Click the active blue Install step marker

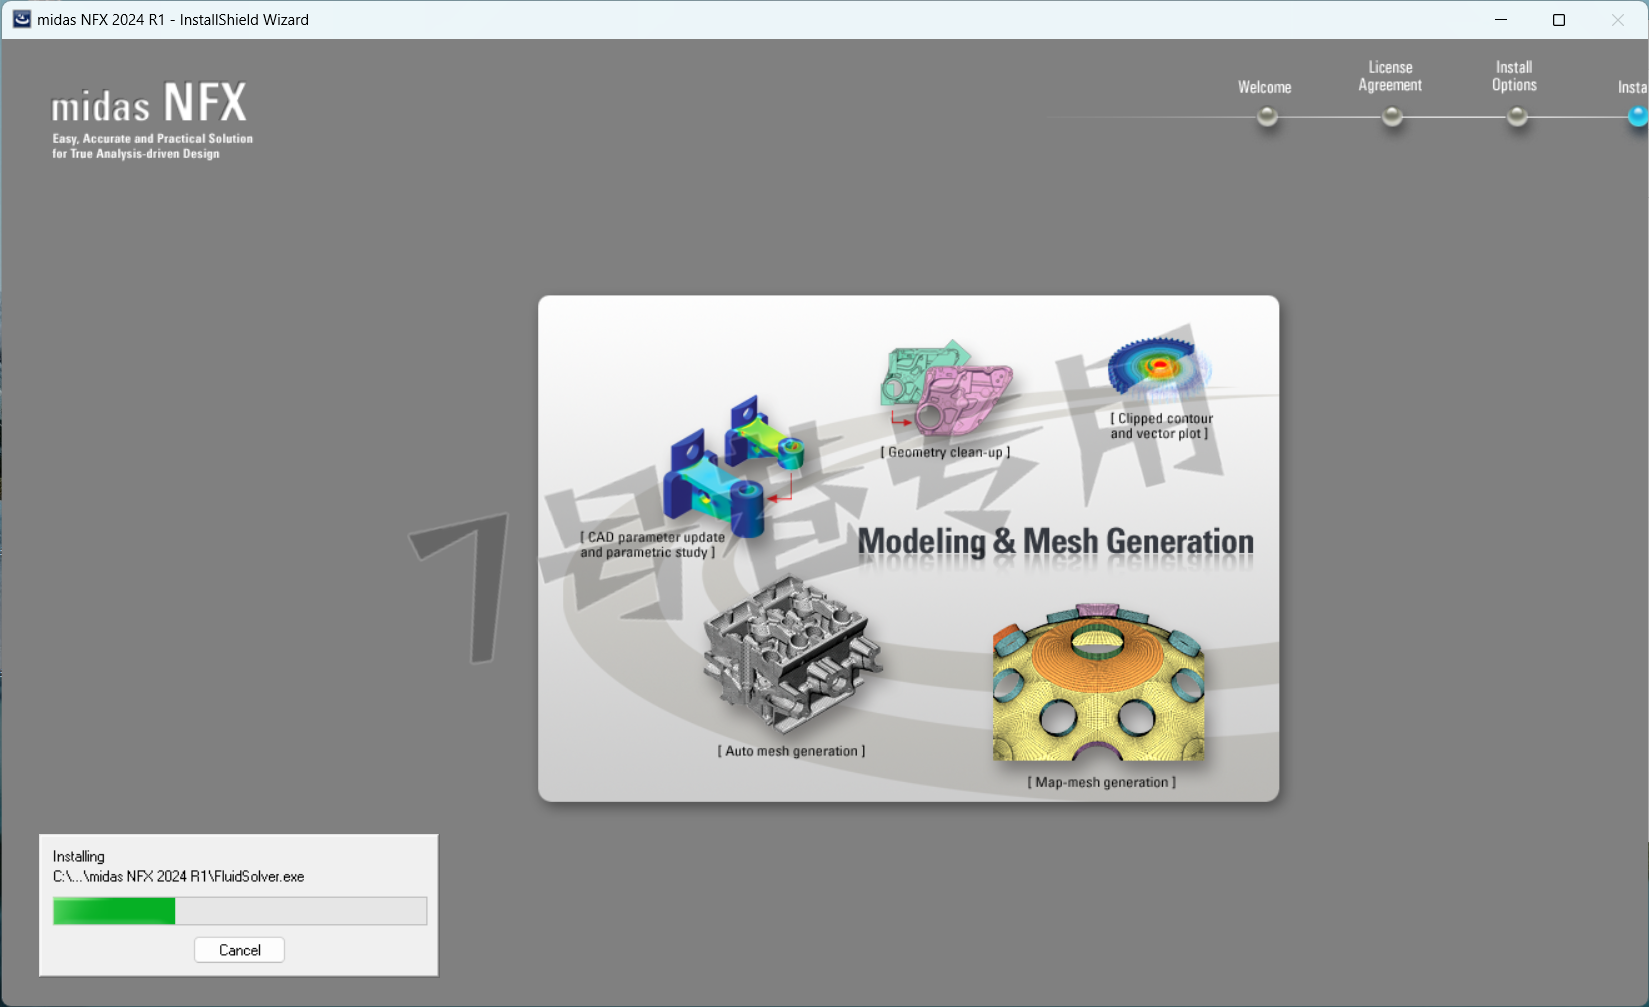1638,117
